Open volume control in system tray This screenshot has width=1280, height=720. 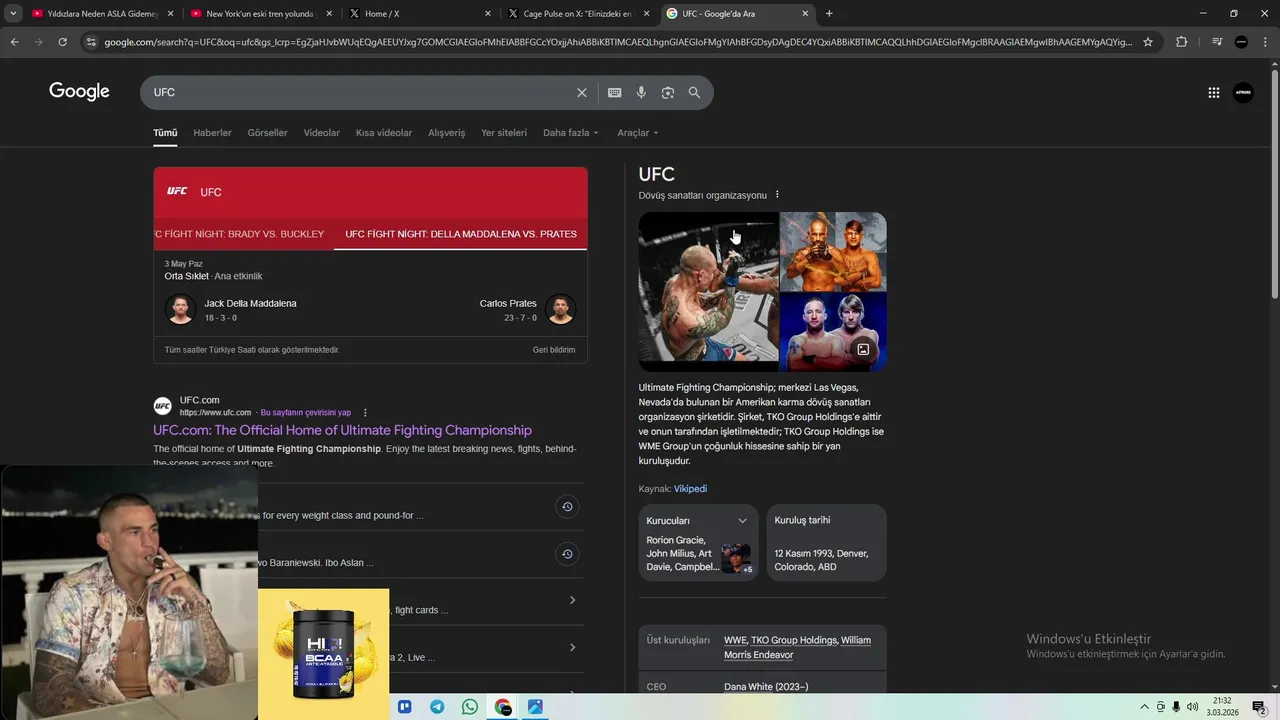coord(1192,707)
